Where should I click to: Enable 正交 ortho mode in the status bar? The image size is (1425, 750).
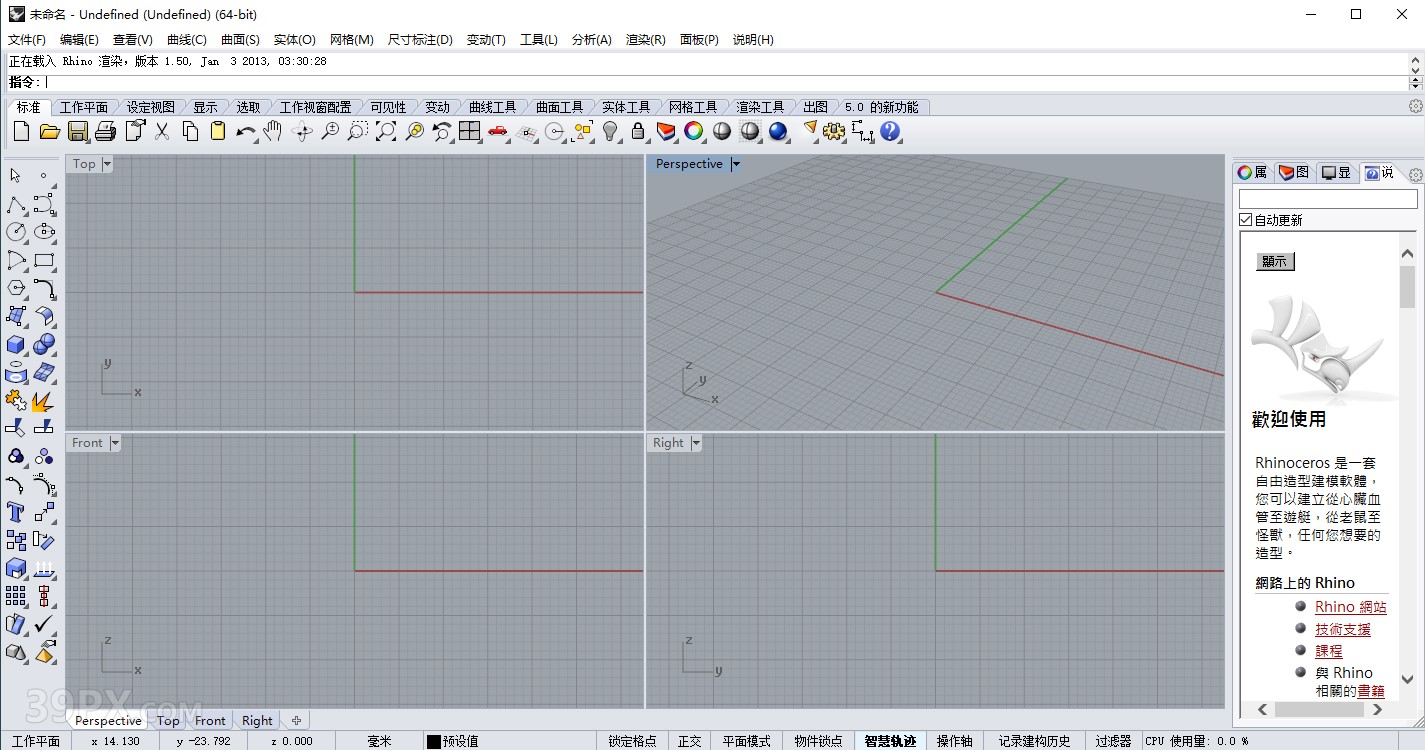tap(689, 741)
